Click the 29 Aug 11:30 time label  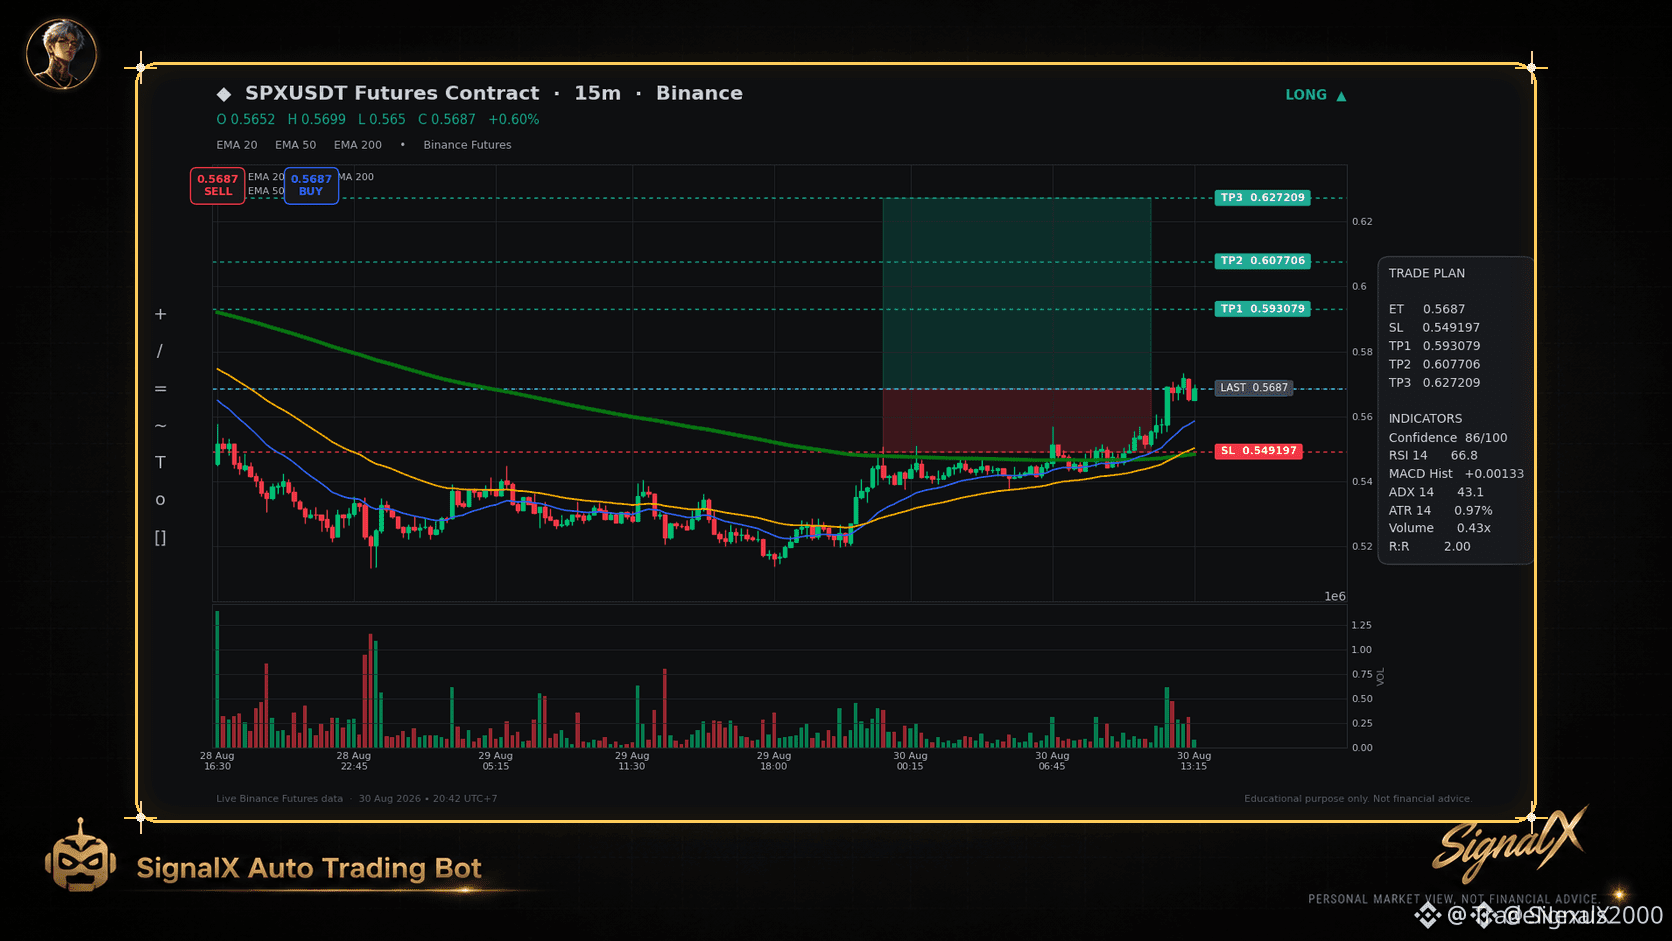pyautogui.click(x=632, y=761)
